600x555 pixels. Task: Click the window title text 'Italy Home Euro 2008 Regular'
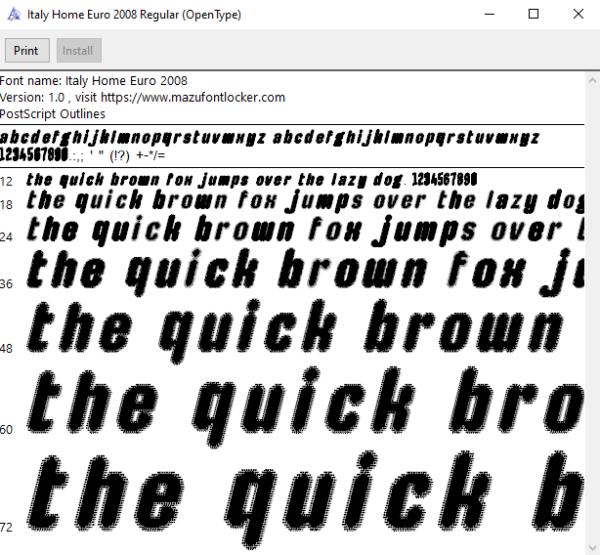coord(103,15)
